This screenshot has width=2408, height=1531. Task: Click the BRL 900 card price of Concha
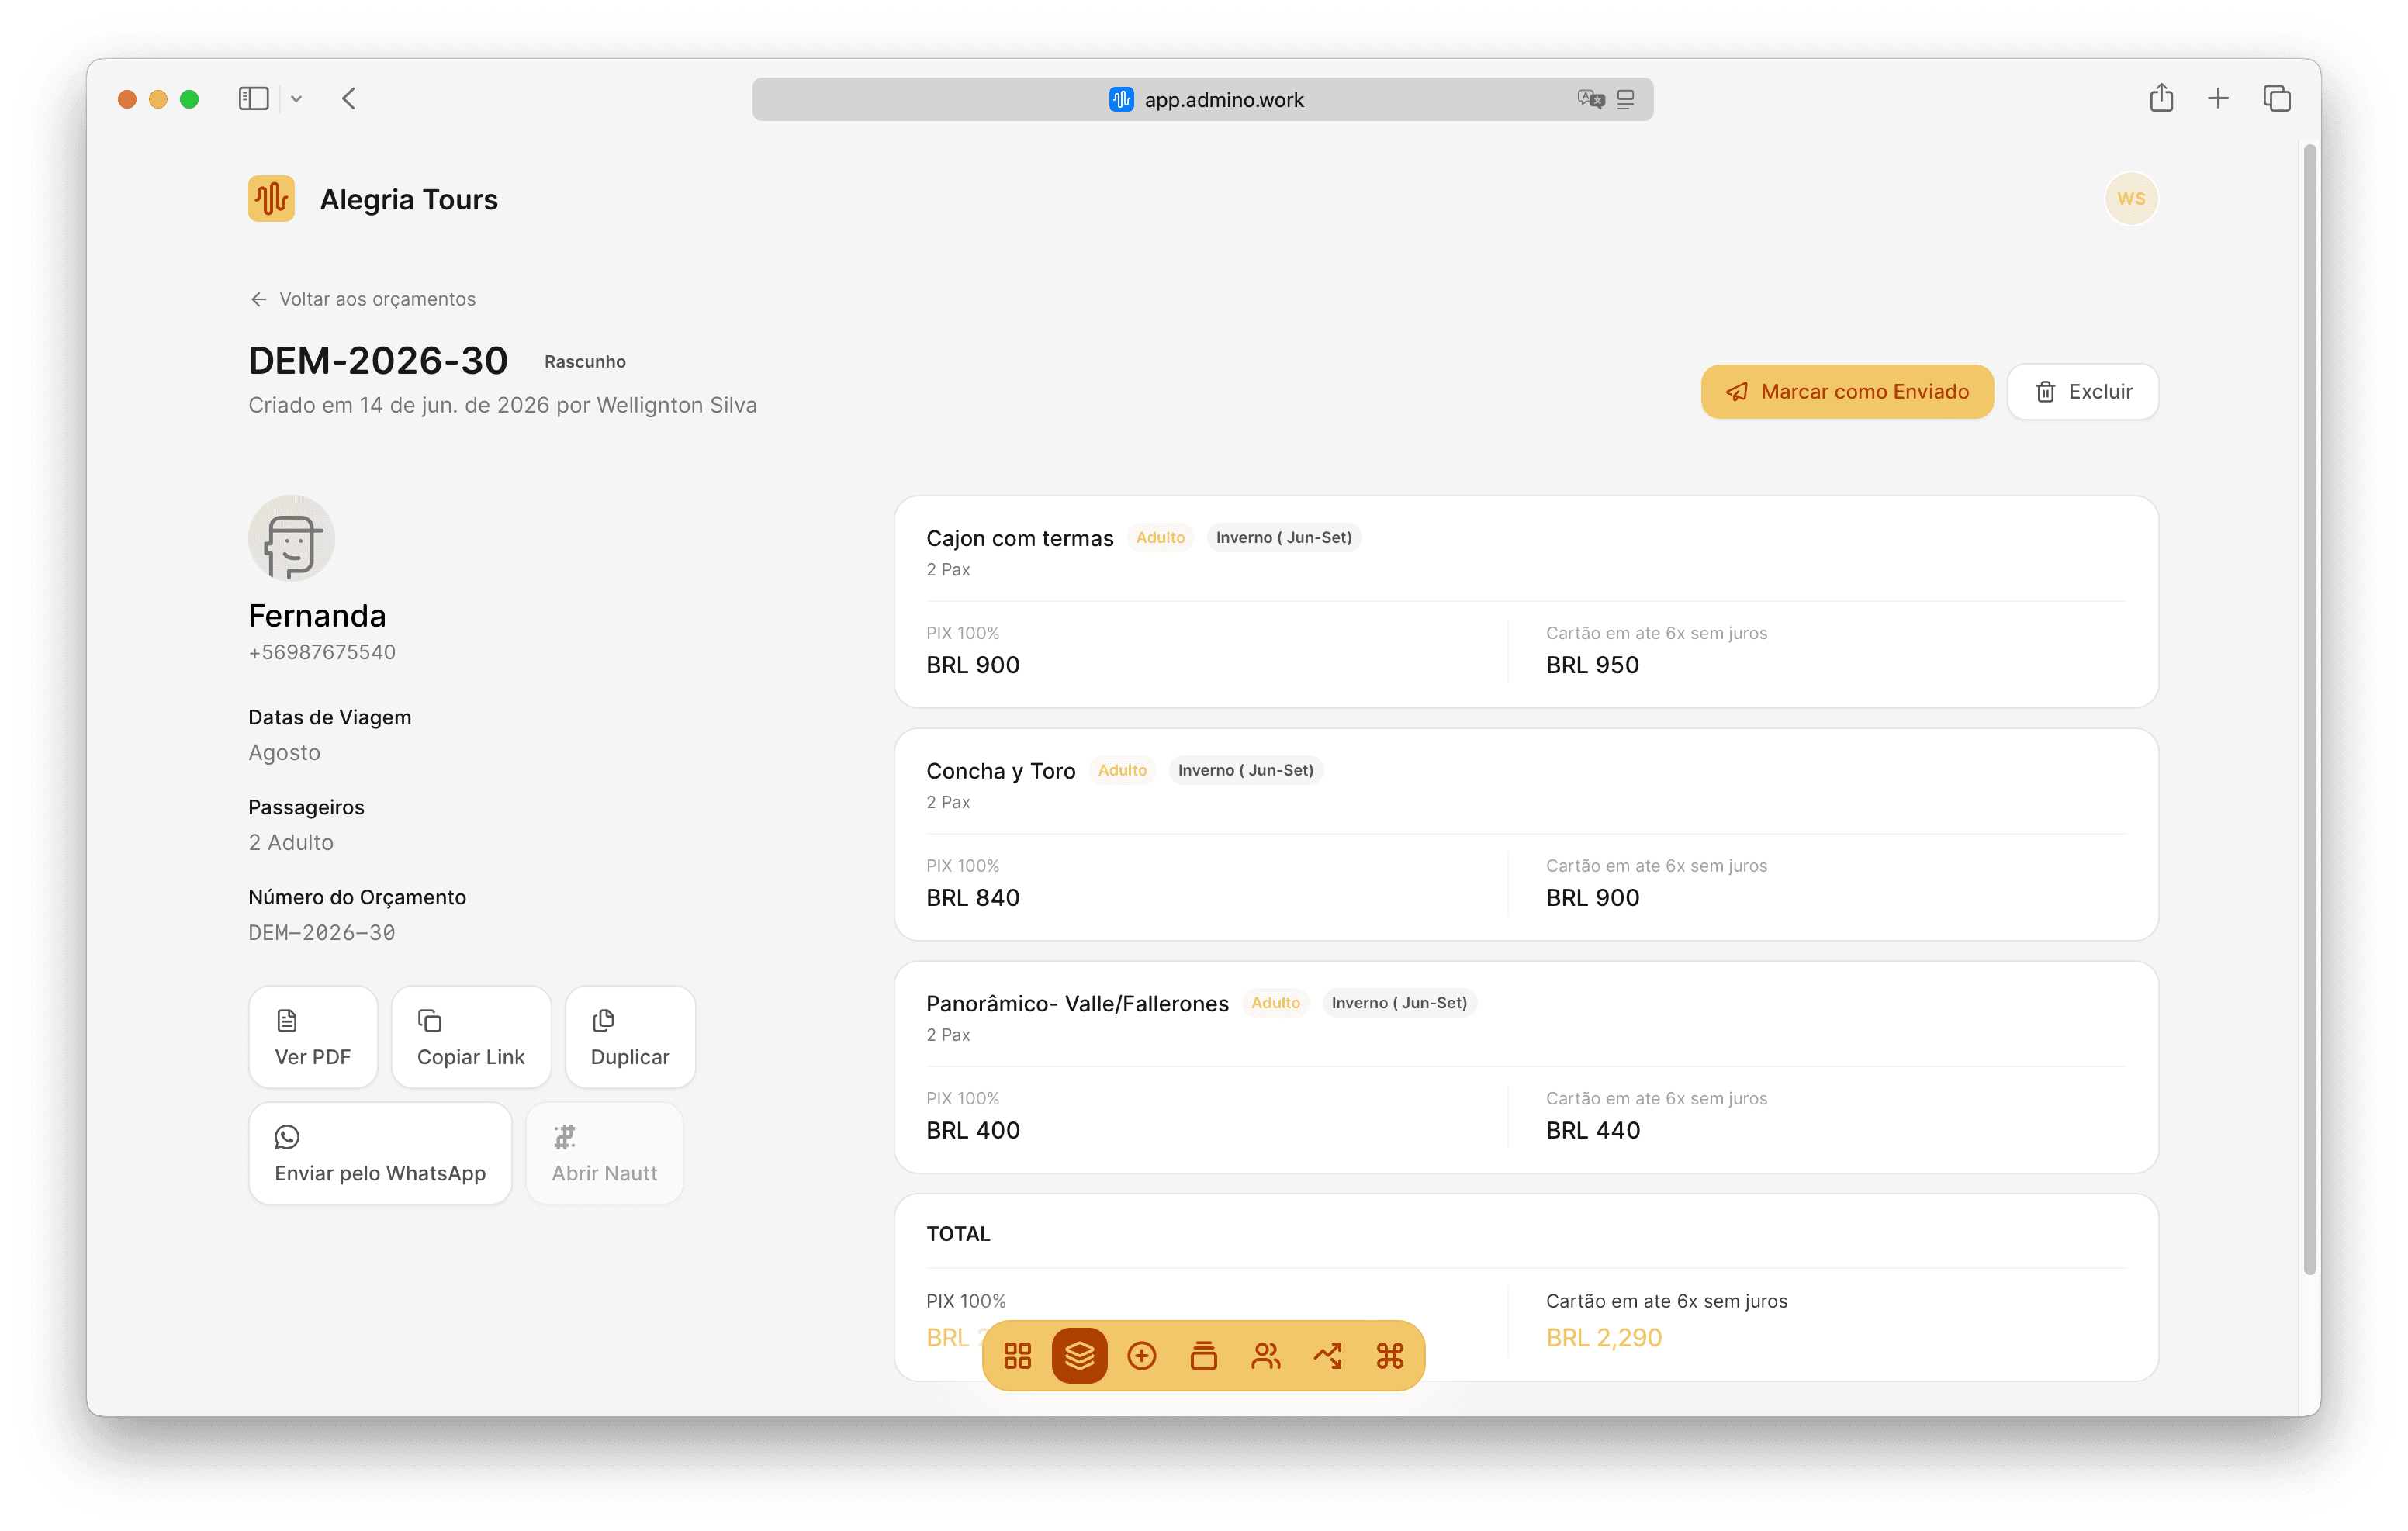pos(1591,897)
